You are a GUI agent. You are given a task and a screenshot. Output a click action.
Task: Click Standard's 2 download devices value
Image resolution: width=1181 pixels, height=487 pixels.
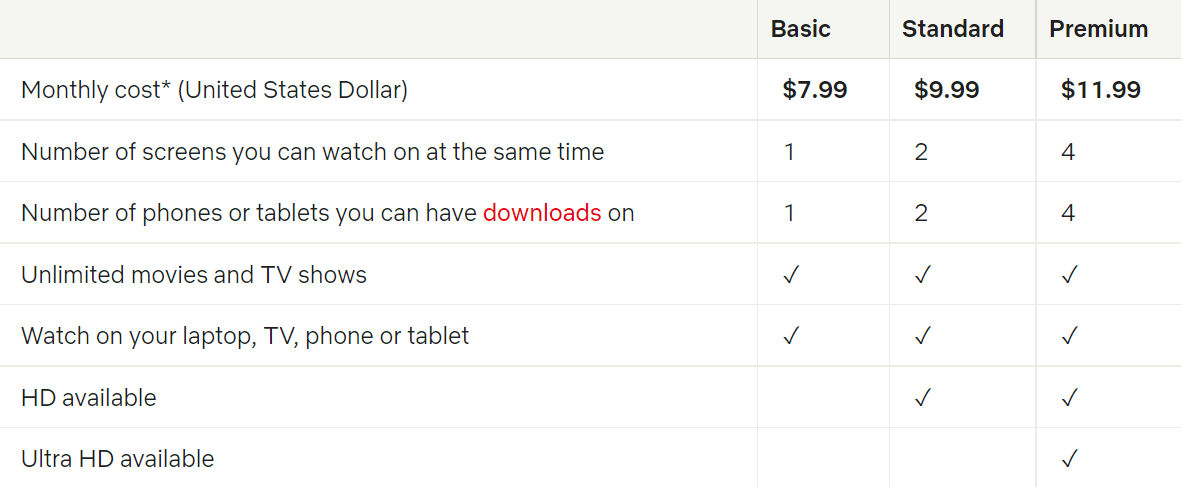(x=921, y=213)
